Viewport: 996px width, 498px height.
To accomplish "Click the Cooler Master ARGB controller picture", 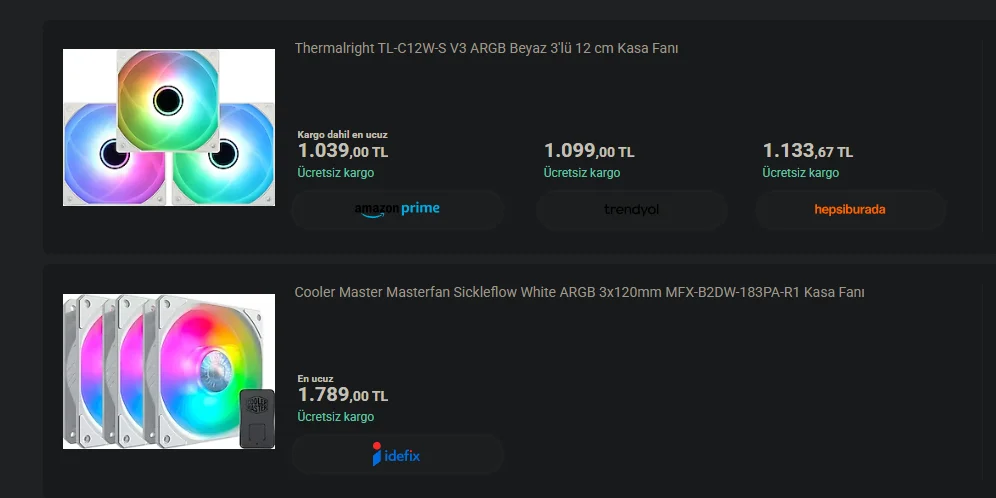I will click(257, 417).
